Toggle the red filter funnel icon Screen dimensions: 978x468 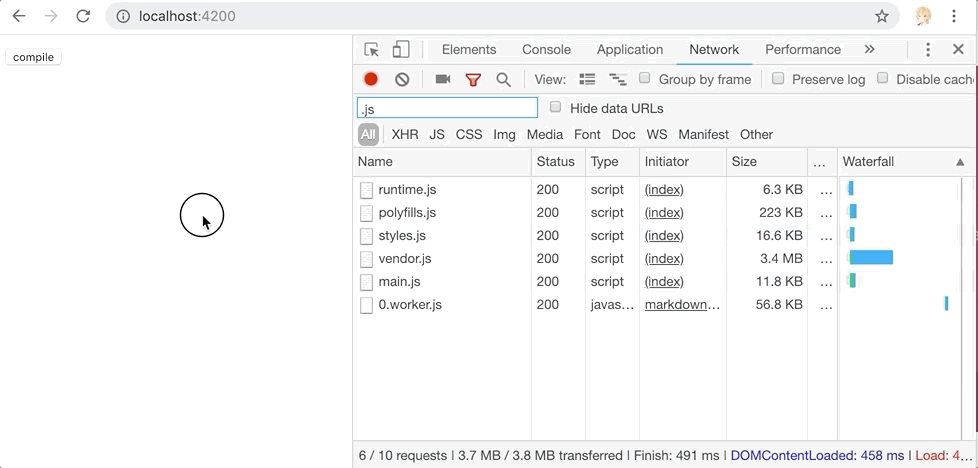[x=473, y=79]
